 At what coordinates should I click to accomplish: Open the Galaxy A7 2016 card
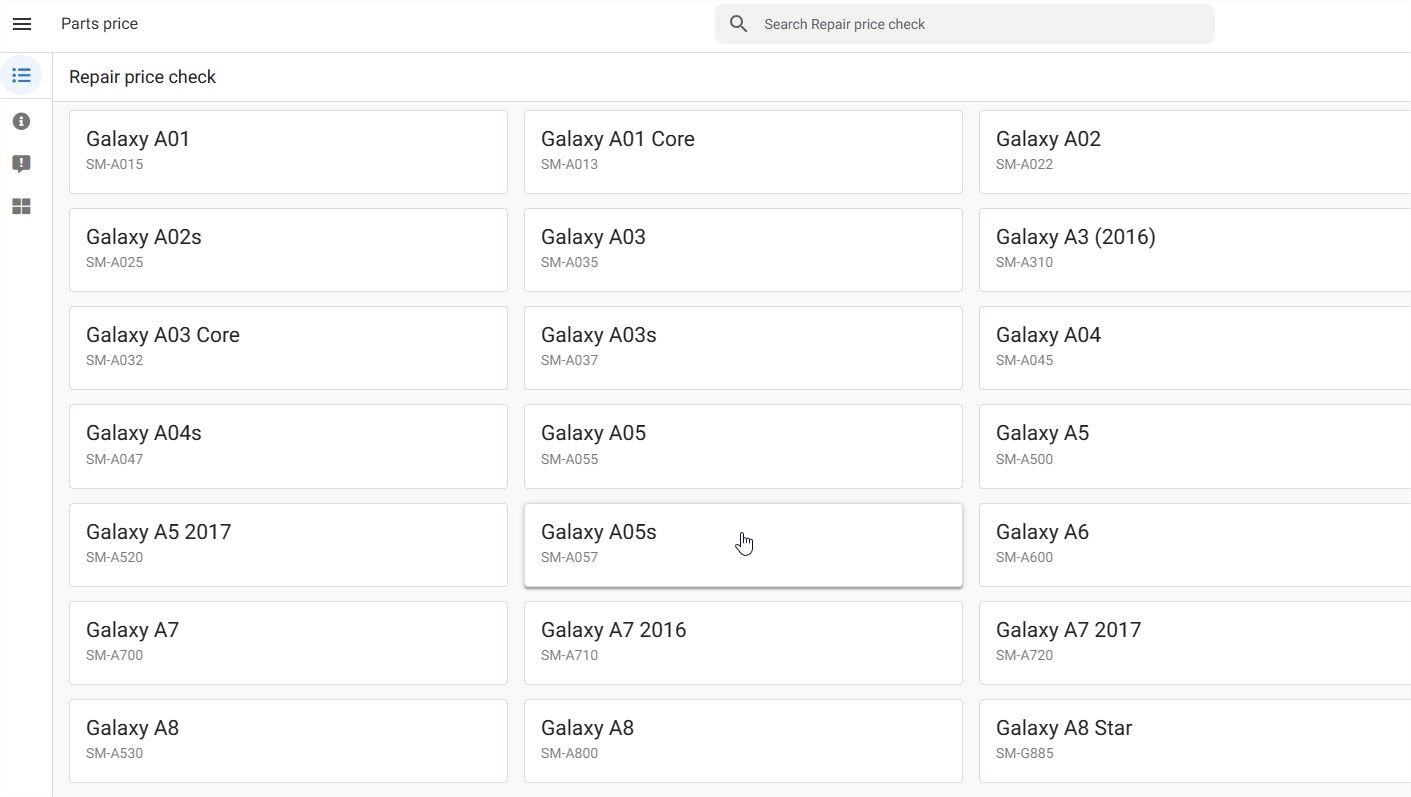743,643
